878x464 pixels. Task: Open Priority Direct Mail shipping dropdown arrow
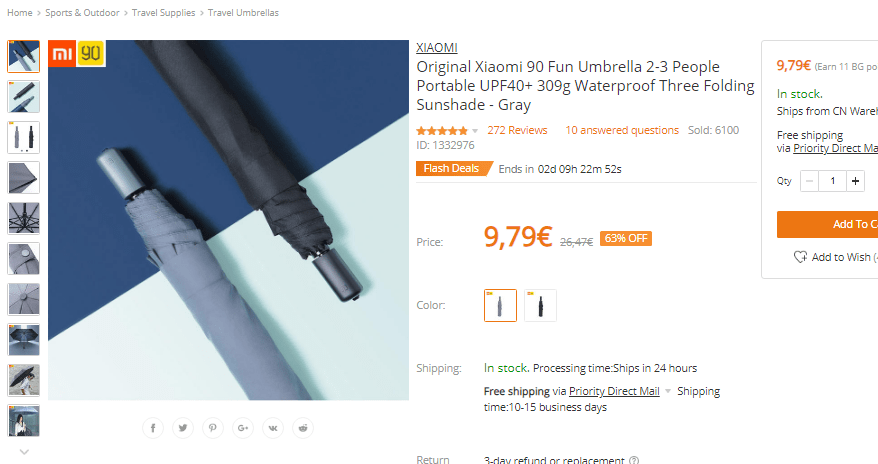click(x=667, y=391)
